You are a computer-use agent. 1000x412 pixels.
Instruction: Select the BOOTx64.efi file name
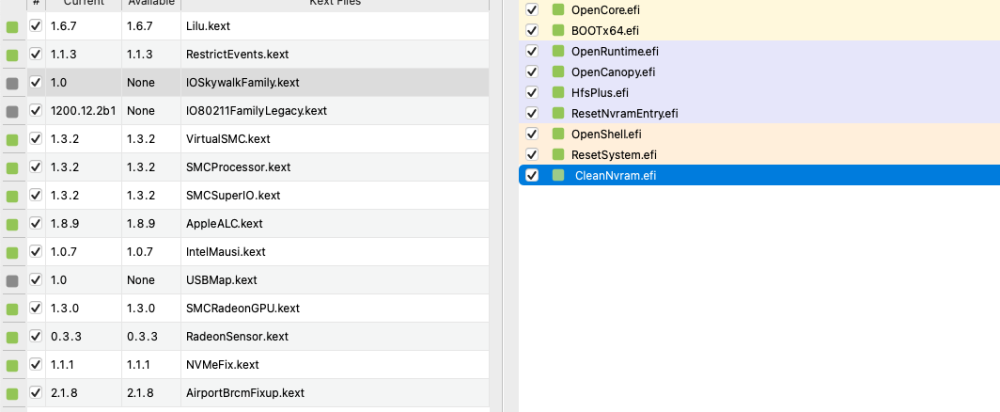tap(605, 31)
